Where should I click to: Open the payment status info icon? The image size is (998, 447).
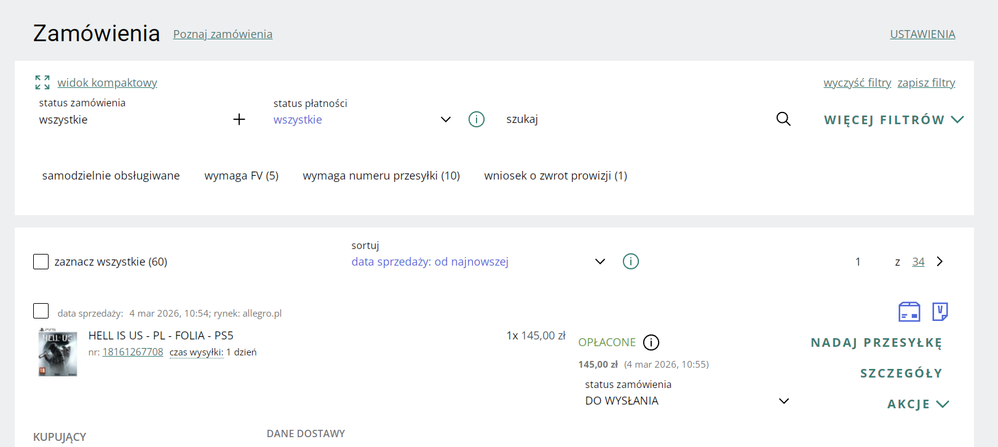point(476,119)
